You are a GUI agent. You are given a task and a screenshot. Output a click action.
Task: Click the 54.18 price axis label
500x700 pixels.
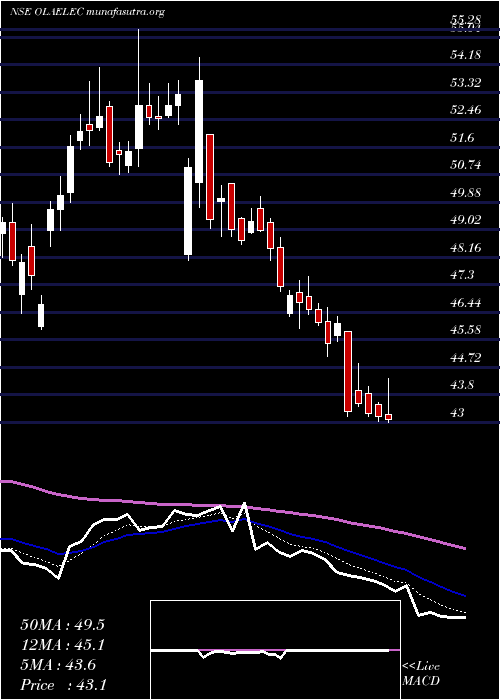point(466,55)
